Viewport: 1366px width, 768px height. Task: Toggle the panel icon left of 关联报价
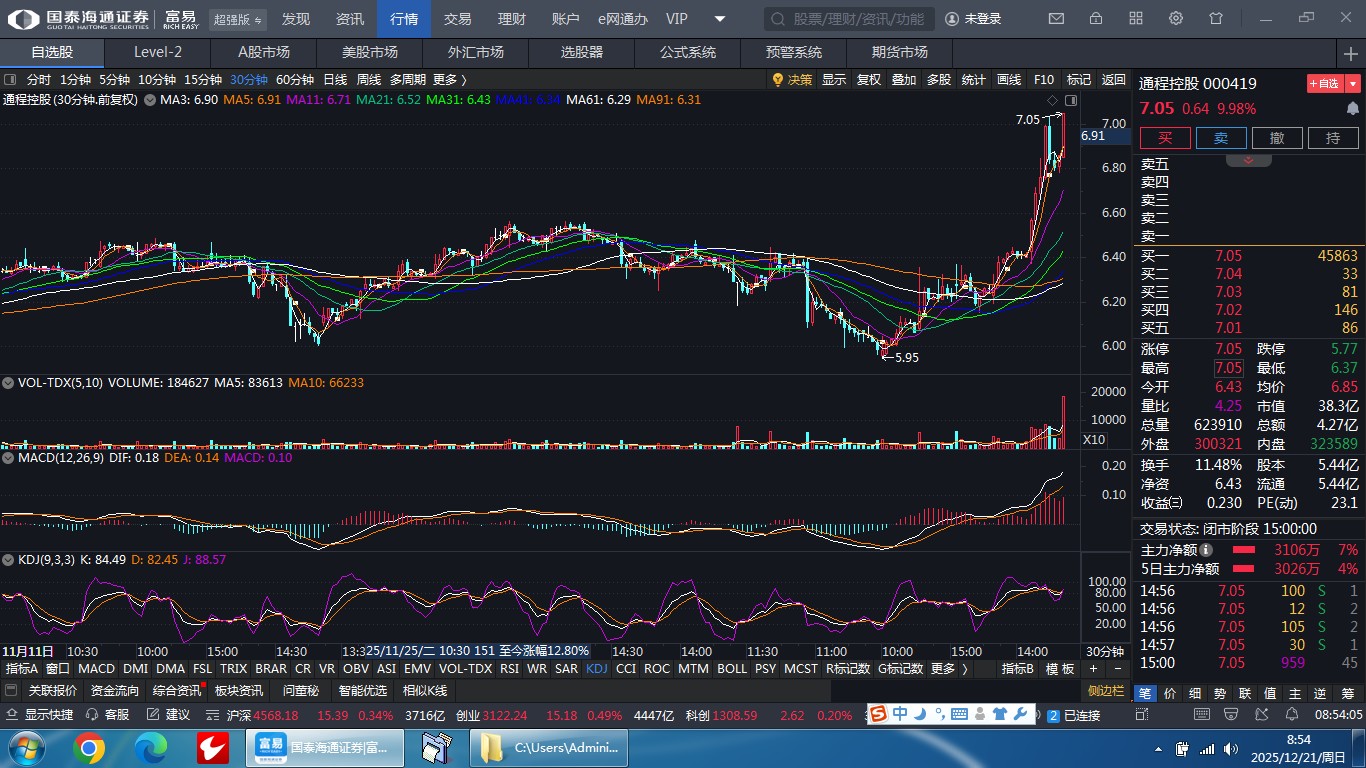pyautogui.click(x=11, y=691)
